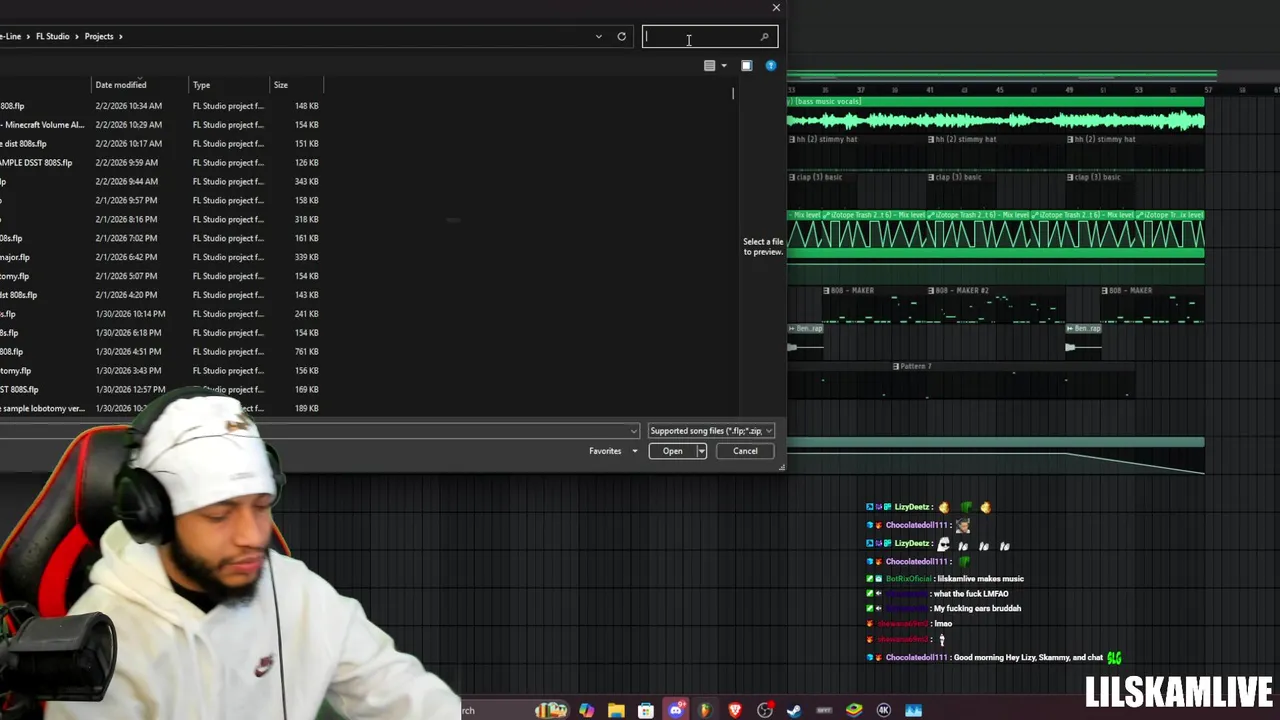Click the file list vertical scrollbar thumb

pyautogui.click(x=733, y=93)
